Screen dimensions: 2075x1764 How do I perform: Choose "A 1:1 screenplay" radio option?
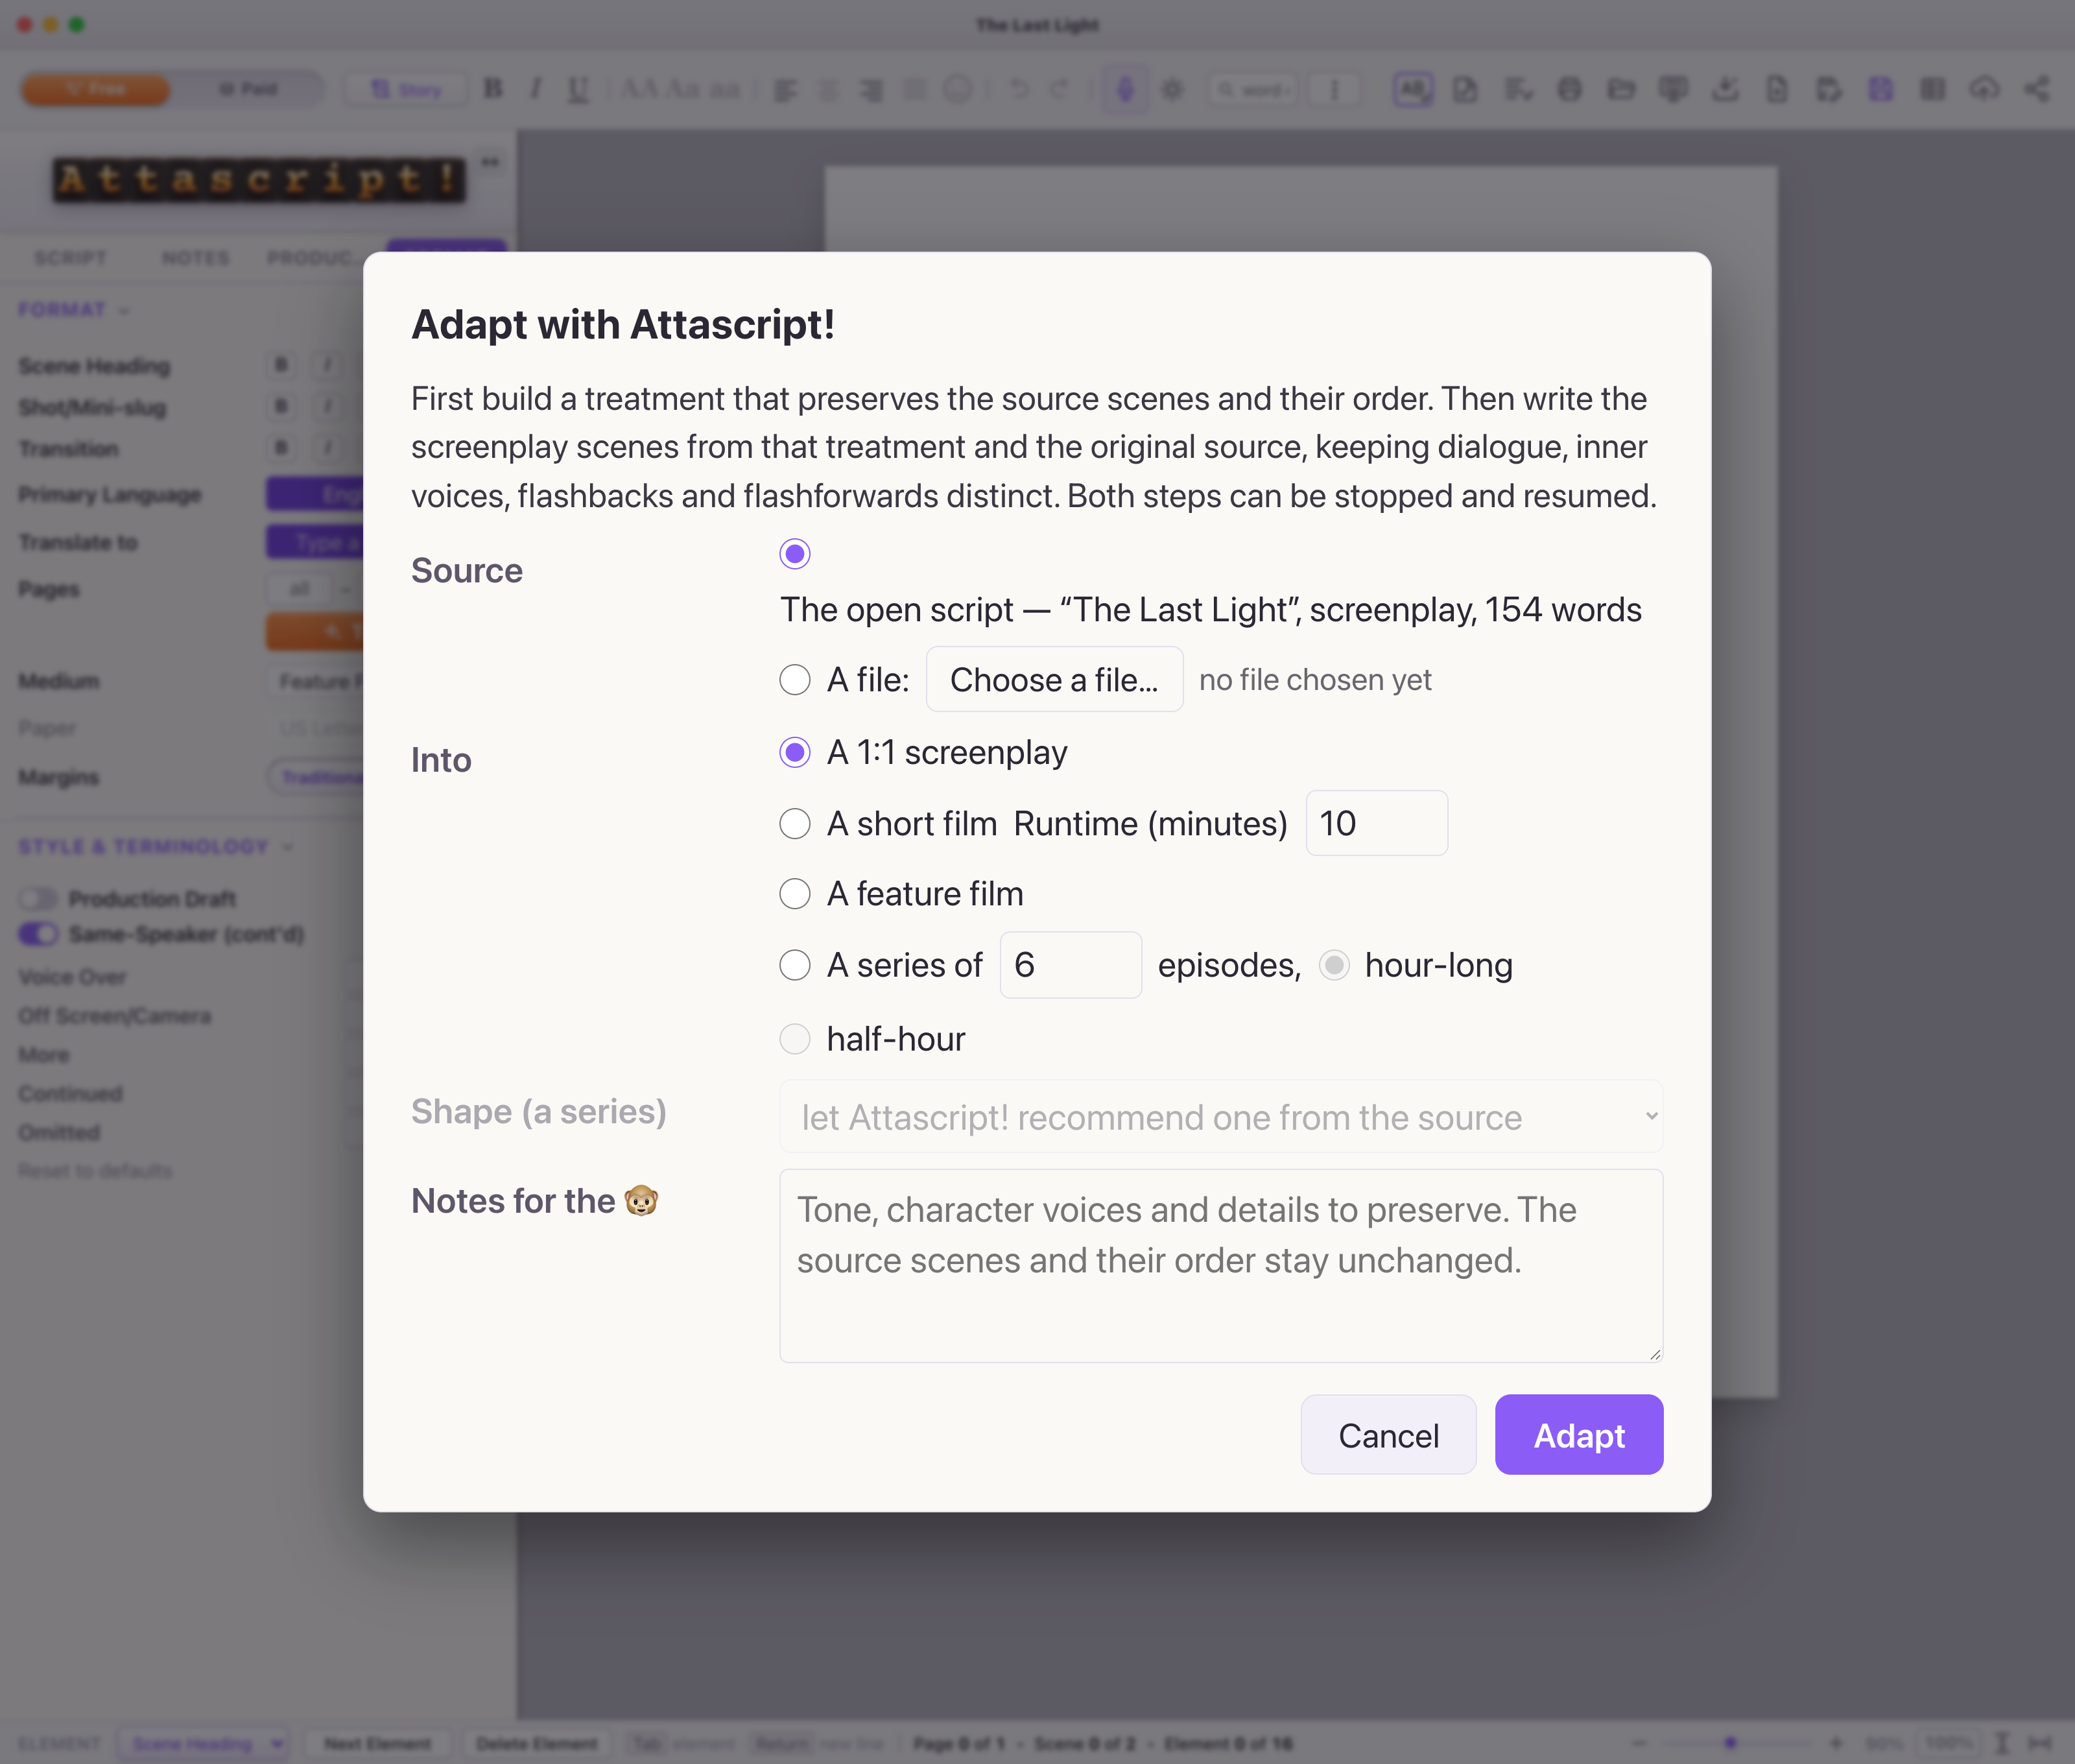coord(795,753)
